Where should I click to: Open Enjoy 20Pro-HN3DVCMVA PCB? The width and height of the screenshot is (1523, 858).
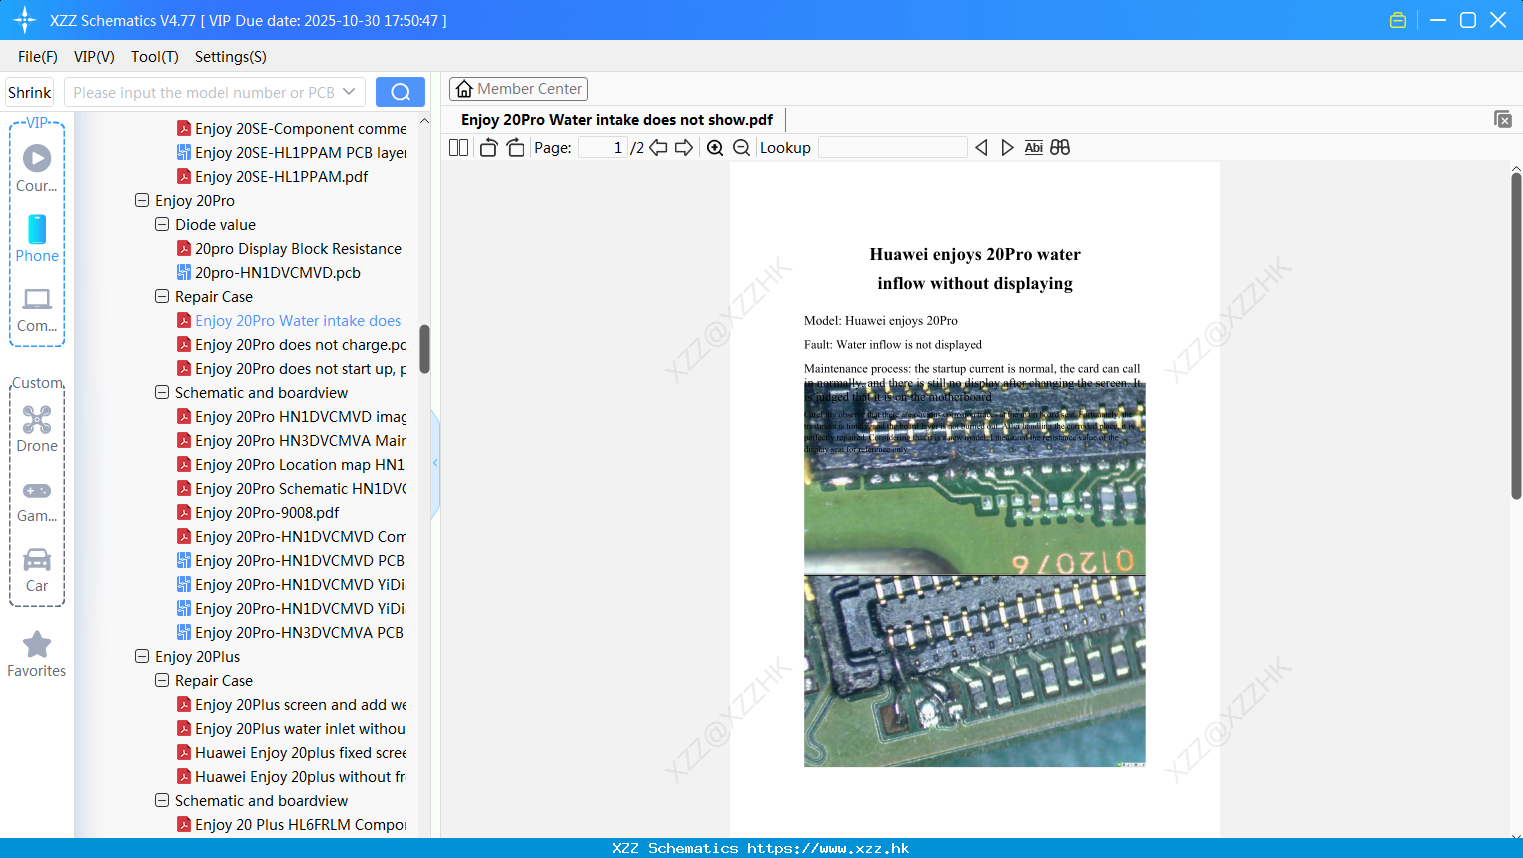(x=299, y=632)
